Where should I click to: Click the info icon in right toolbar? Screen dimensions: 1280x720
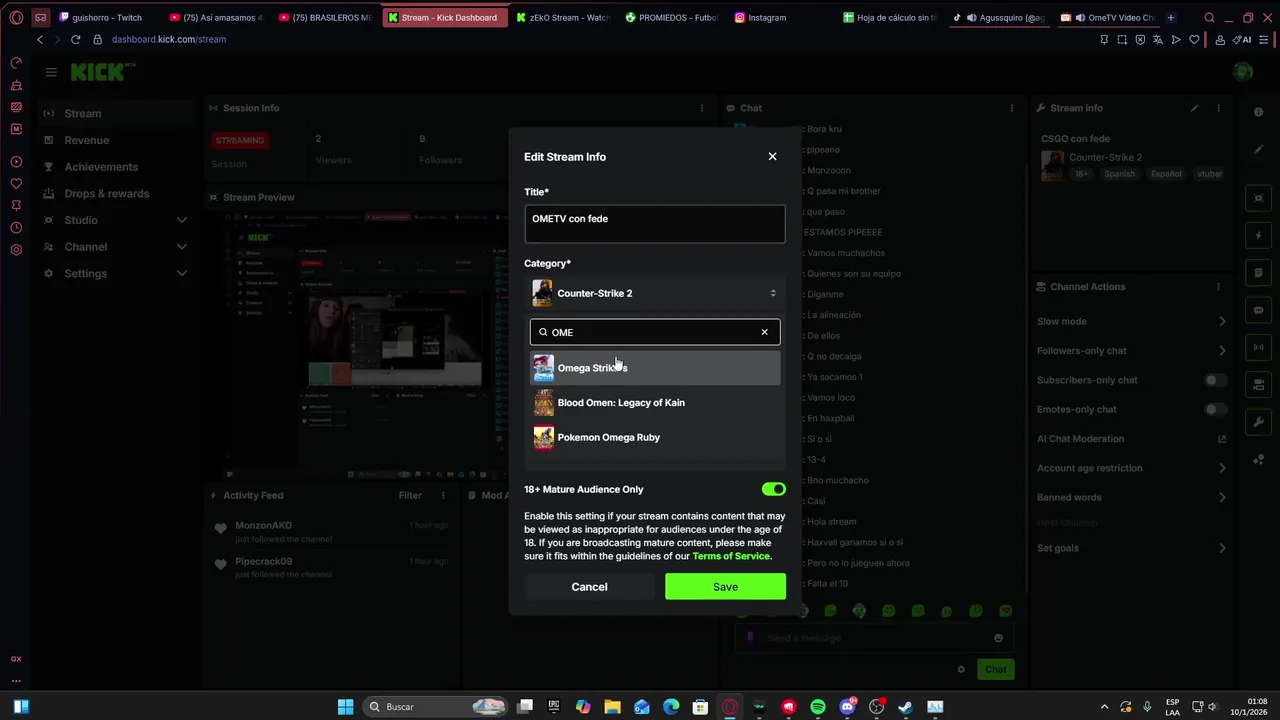point(1259,112)
